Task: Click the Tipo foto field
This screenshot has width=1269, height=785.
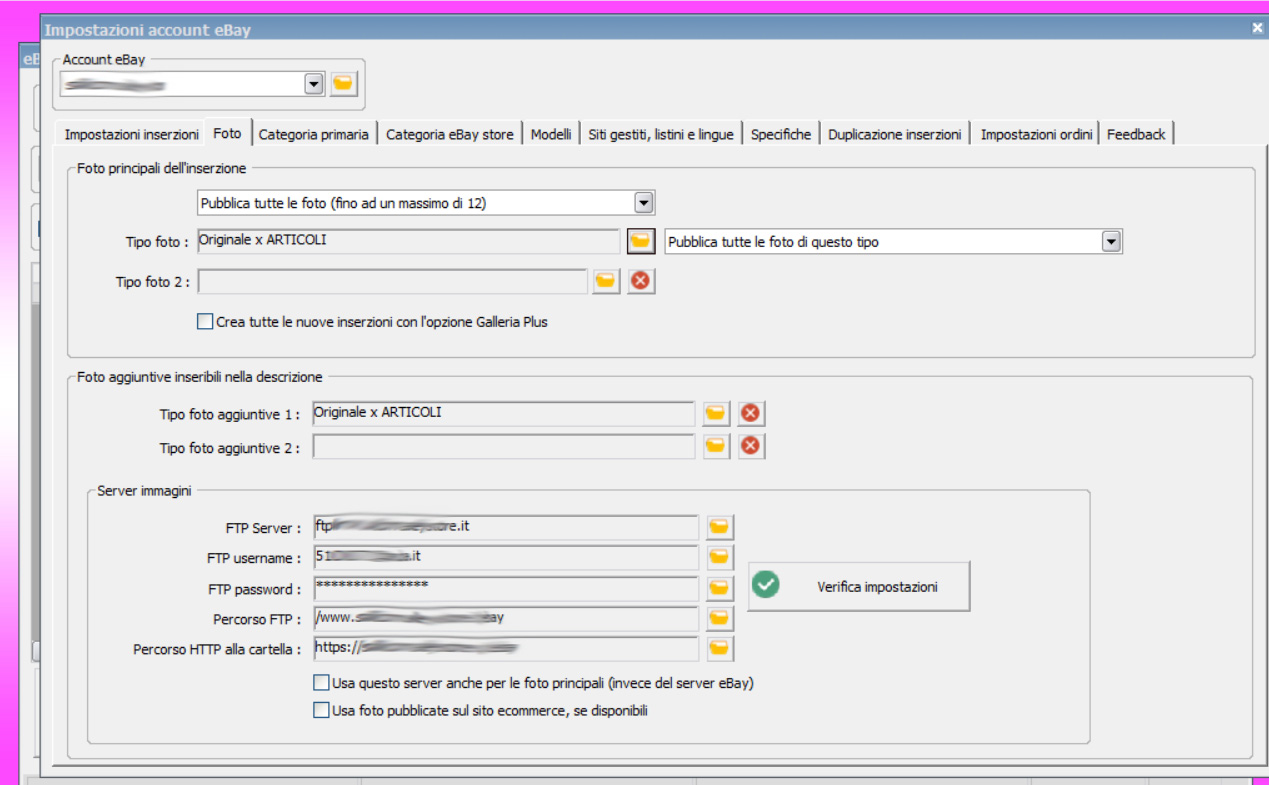Action: pos(408,241)
